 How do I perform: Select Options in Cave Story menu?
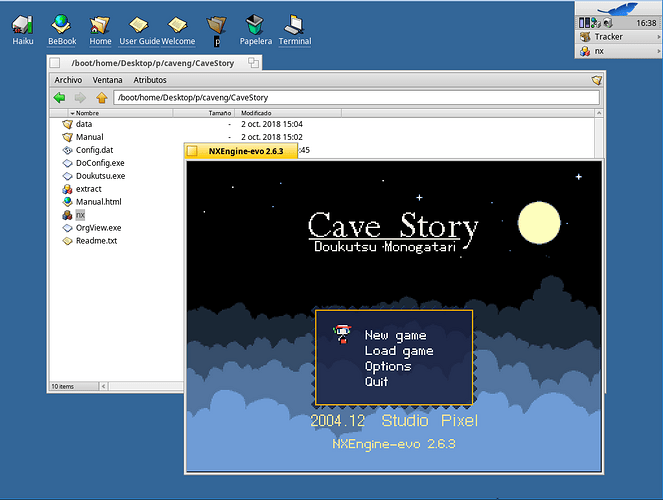[388, 366]
